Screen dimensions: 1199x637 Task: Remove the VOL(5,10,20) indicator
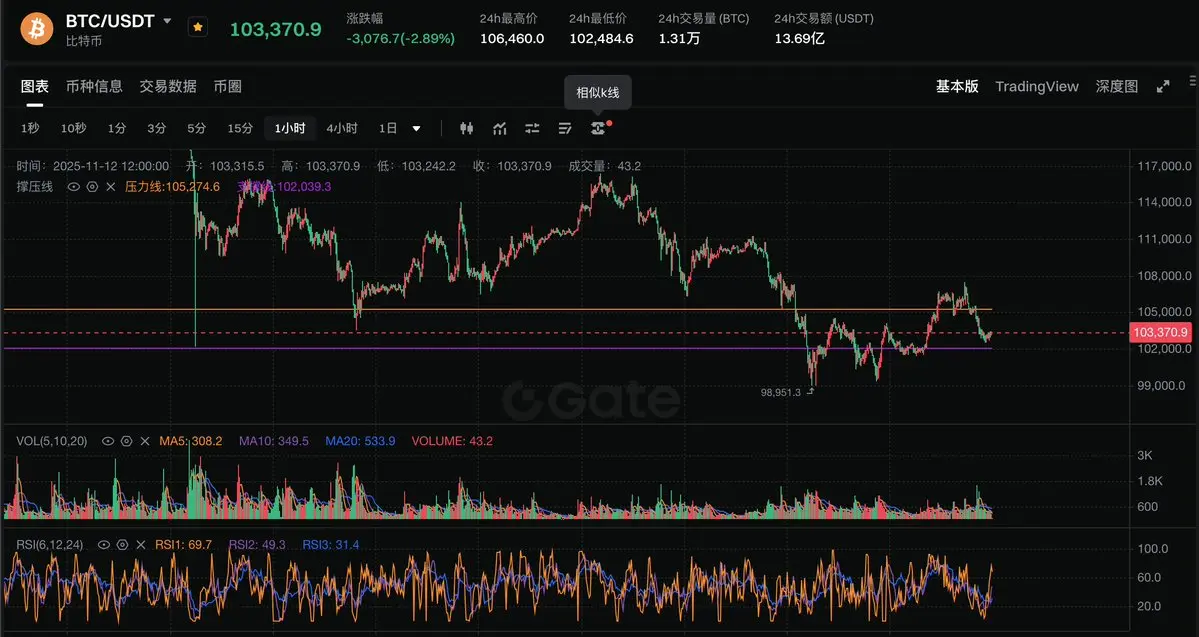coord(145,441)
